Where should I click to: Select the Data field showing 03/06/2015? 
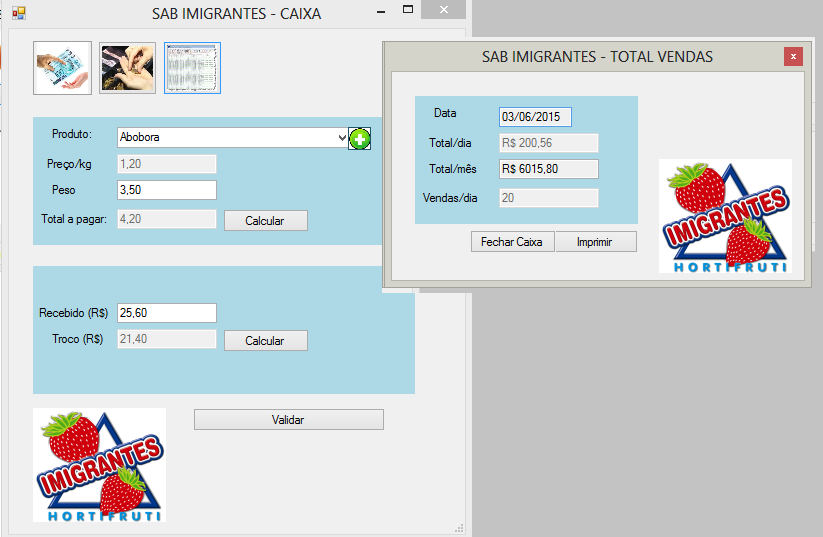pyautogui.click(x=535, y=117)
